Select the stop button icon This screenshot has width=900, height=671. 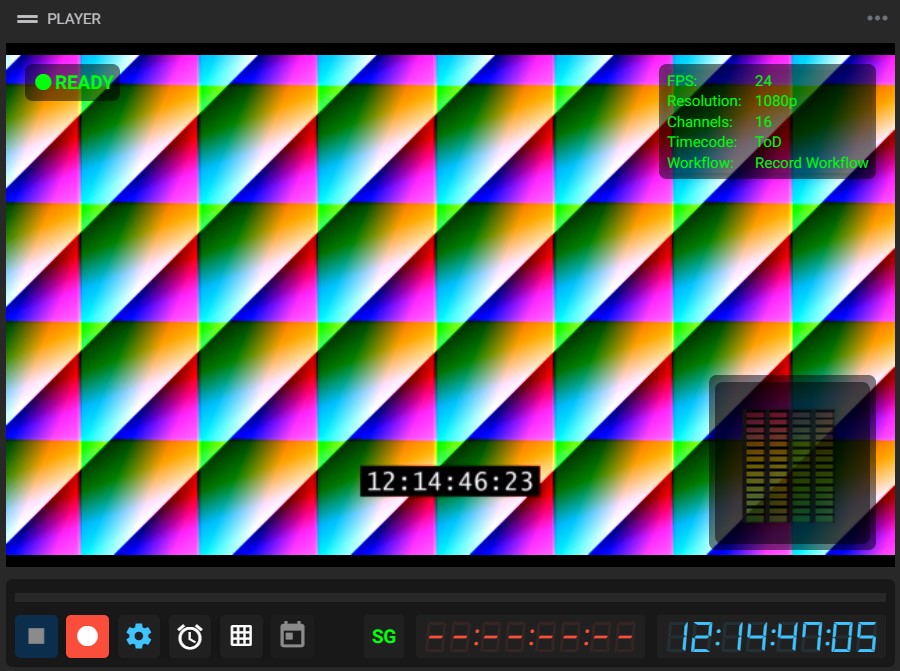pos(36,636)
